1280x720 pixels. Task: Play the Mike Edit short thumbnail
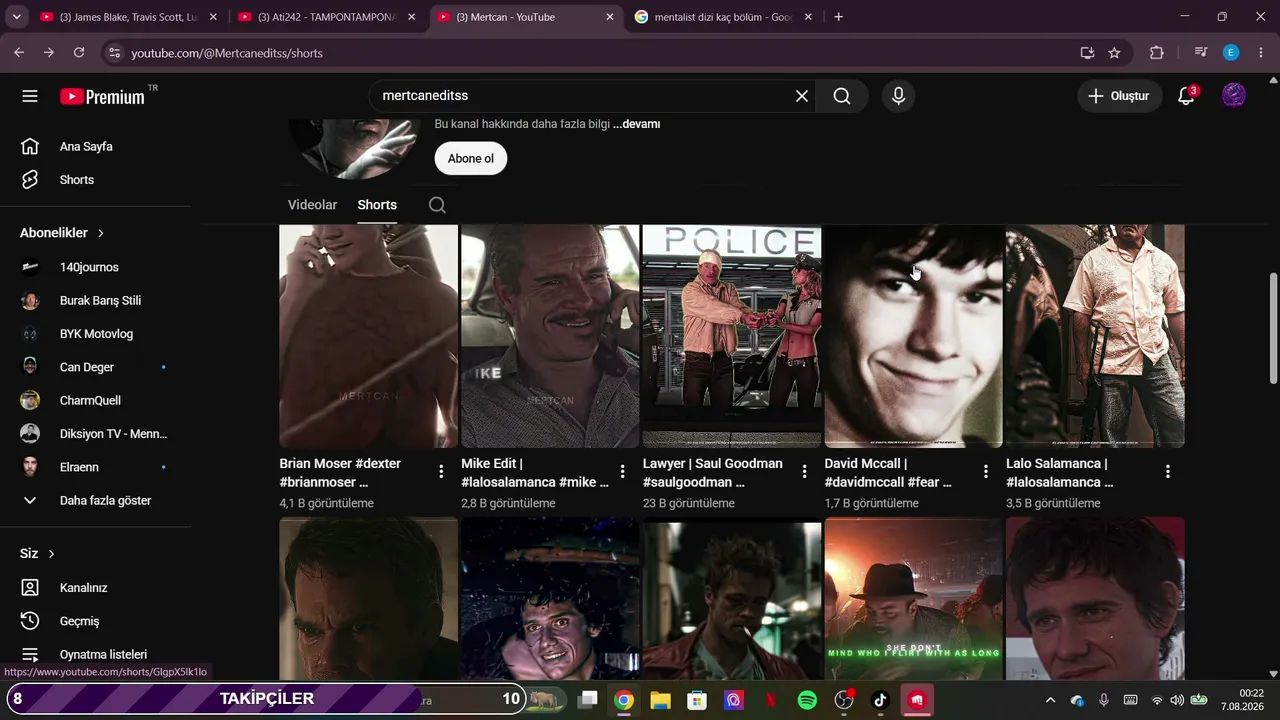pyautogui.click(x=550, y=336)
